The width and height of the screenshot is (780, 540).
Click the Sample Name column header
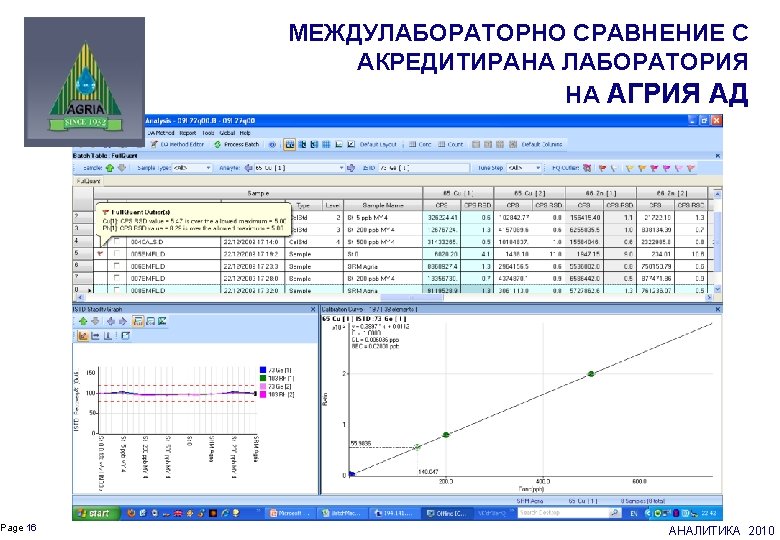(383, 205)
